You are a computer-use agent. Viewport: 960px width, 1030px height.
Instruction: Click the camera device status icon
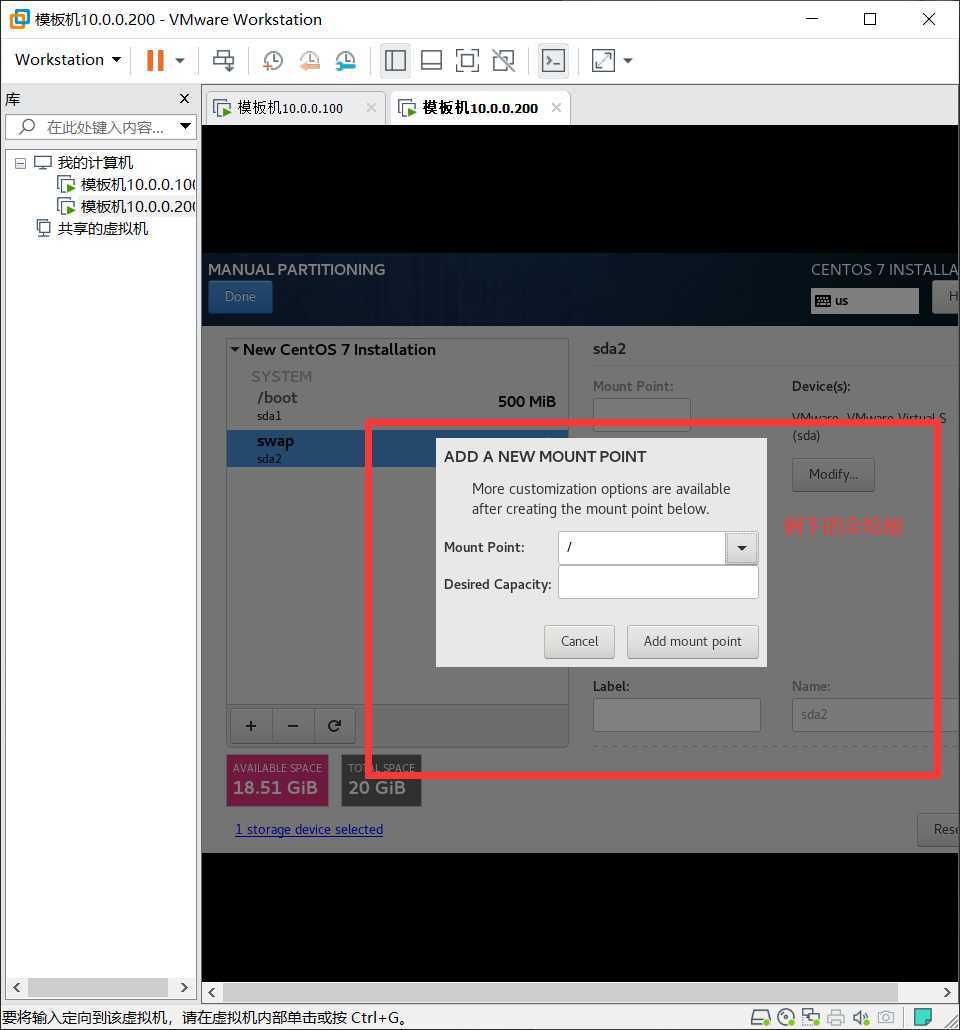tap(886, 1018)
